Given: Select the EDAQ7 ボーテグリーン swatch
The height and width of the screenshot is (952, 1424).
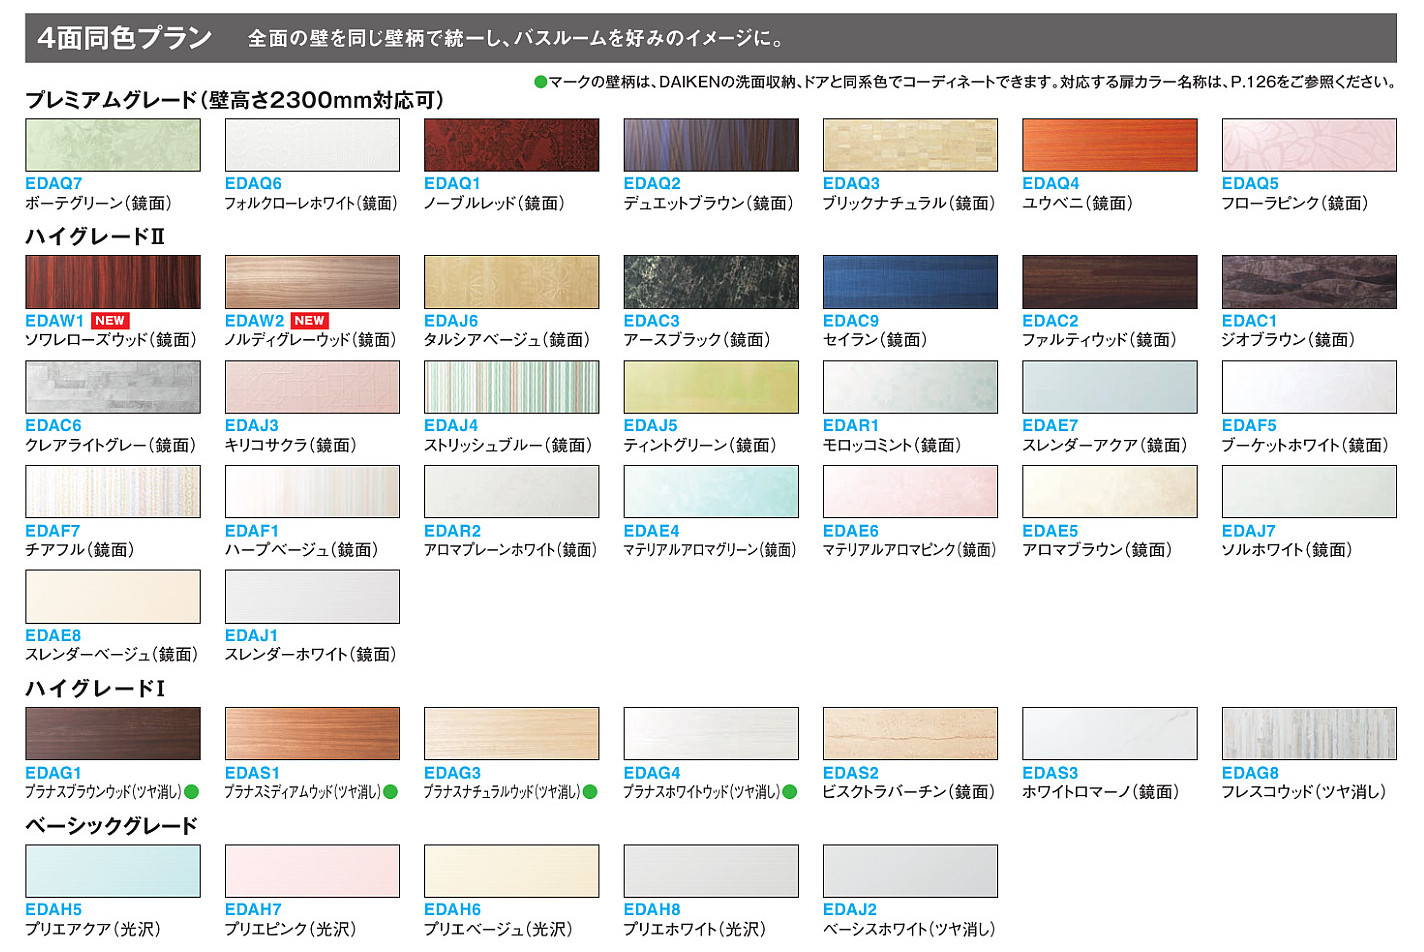Looking at the screenshot, I should 113,145.
